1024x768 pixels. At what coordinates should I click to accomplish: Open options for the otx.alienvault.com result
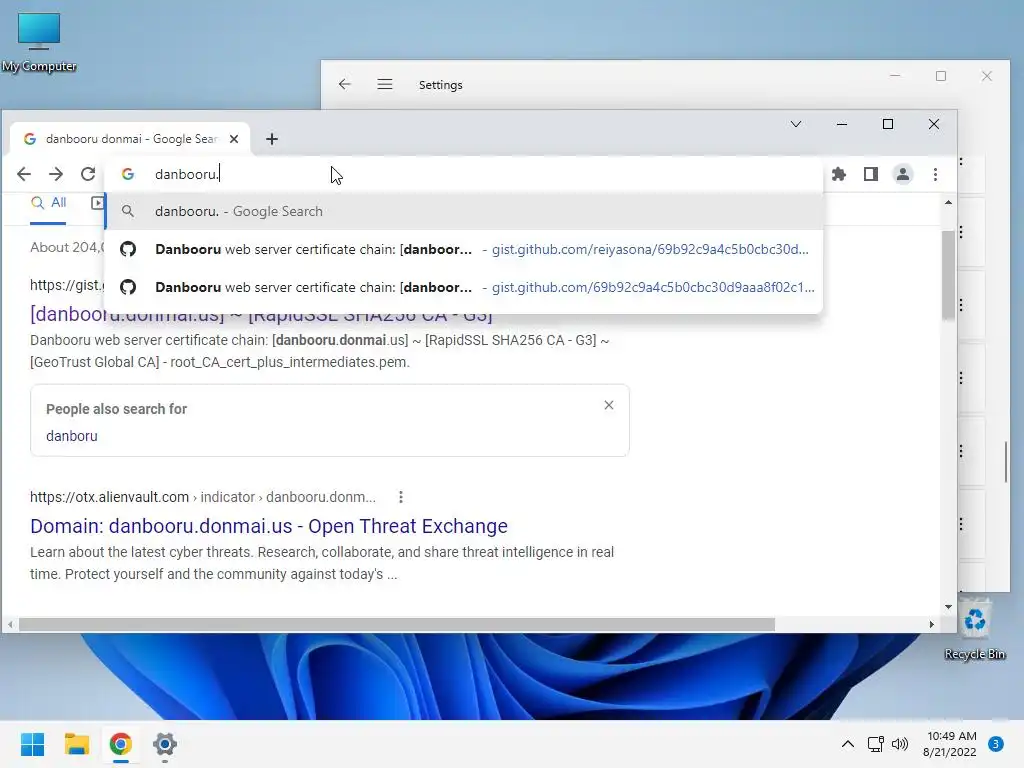click(x=401, y=498)
